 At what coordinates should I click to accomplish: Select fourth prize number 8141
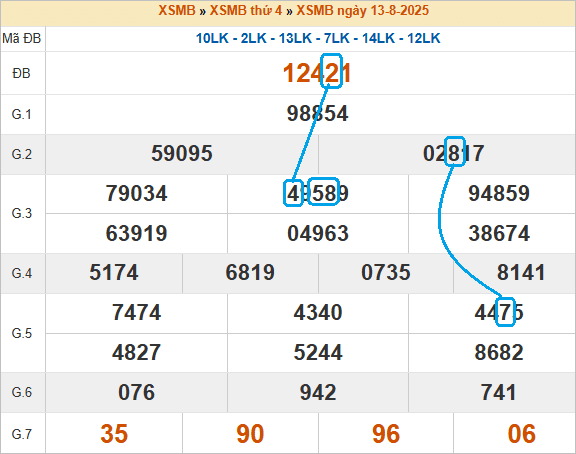pyautogui.click(x=521, y=273)
